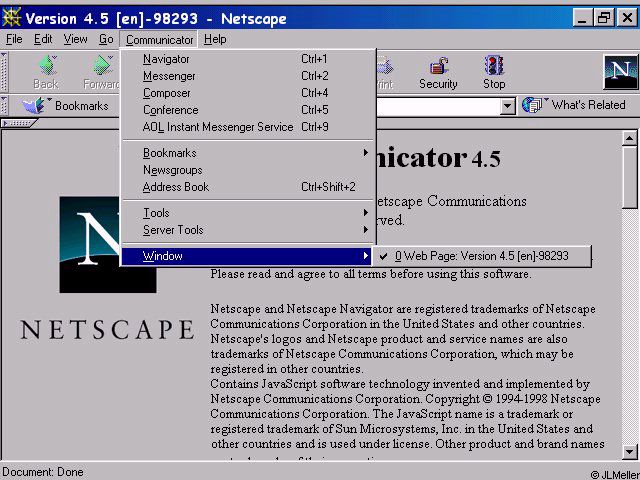Click the vertical scrollbar thumb
This screenshot has width=640, height=480.
(x=629, y=178)
